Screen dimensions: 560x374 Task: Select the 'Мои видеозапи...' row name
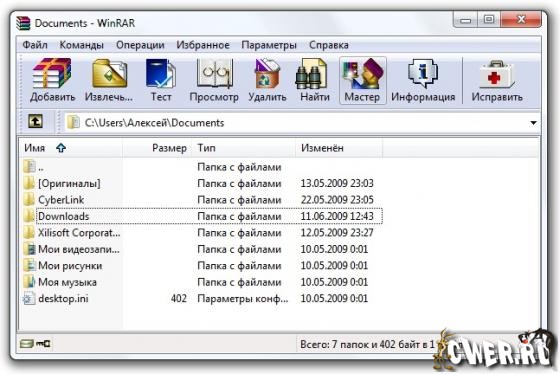point(79,249)
